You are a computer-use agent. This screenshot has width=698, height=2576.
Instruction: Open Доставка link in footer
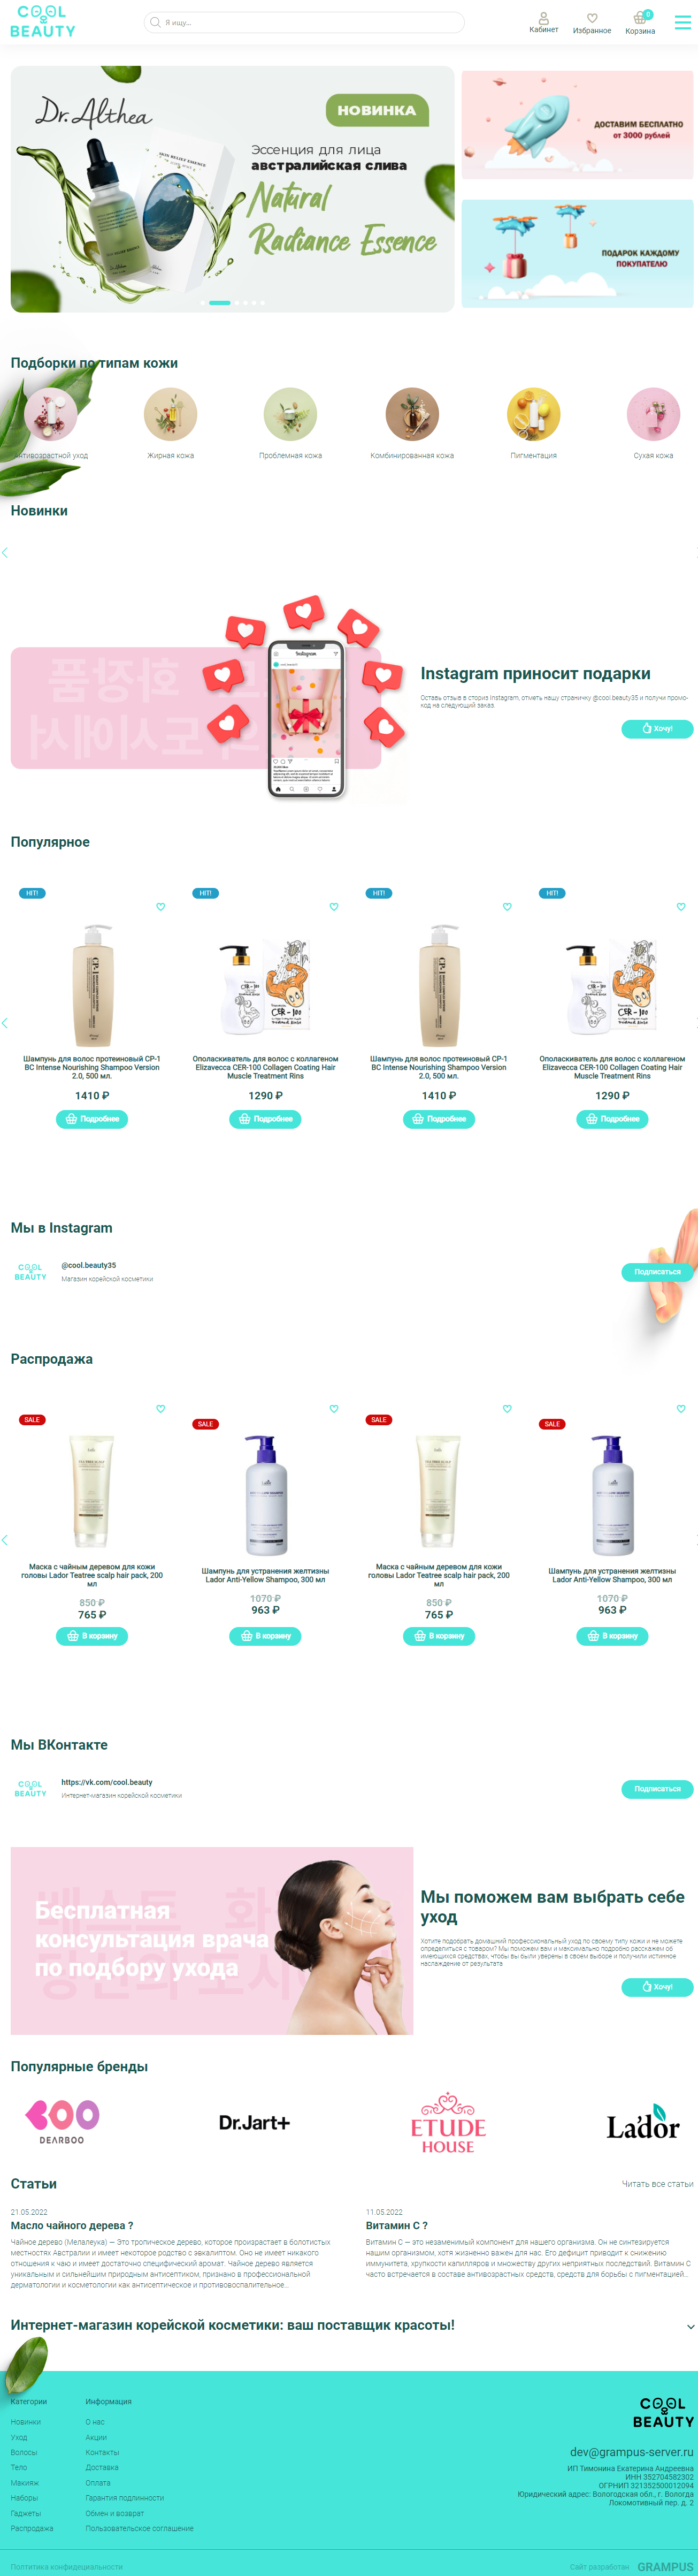pyautogui.click(x=102, y=2467)
